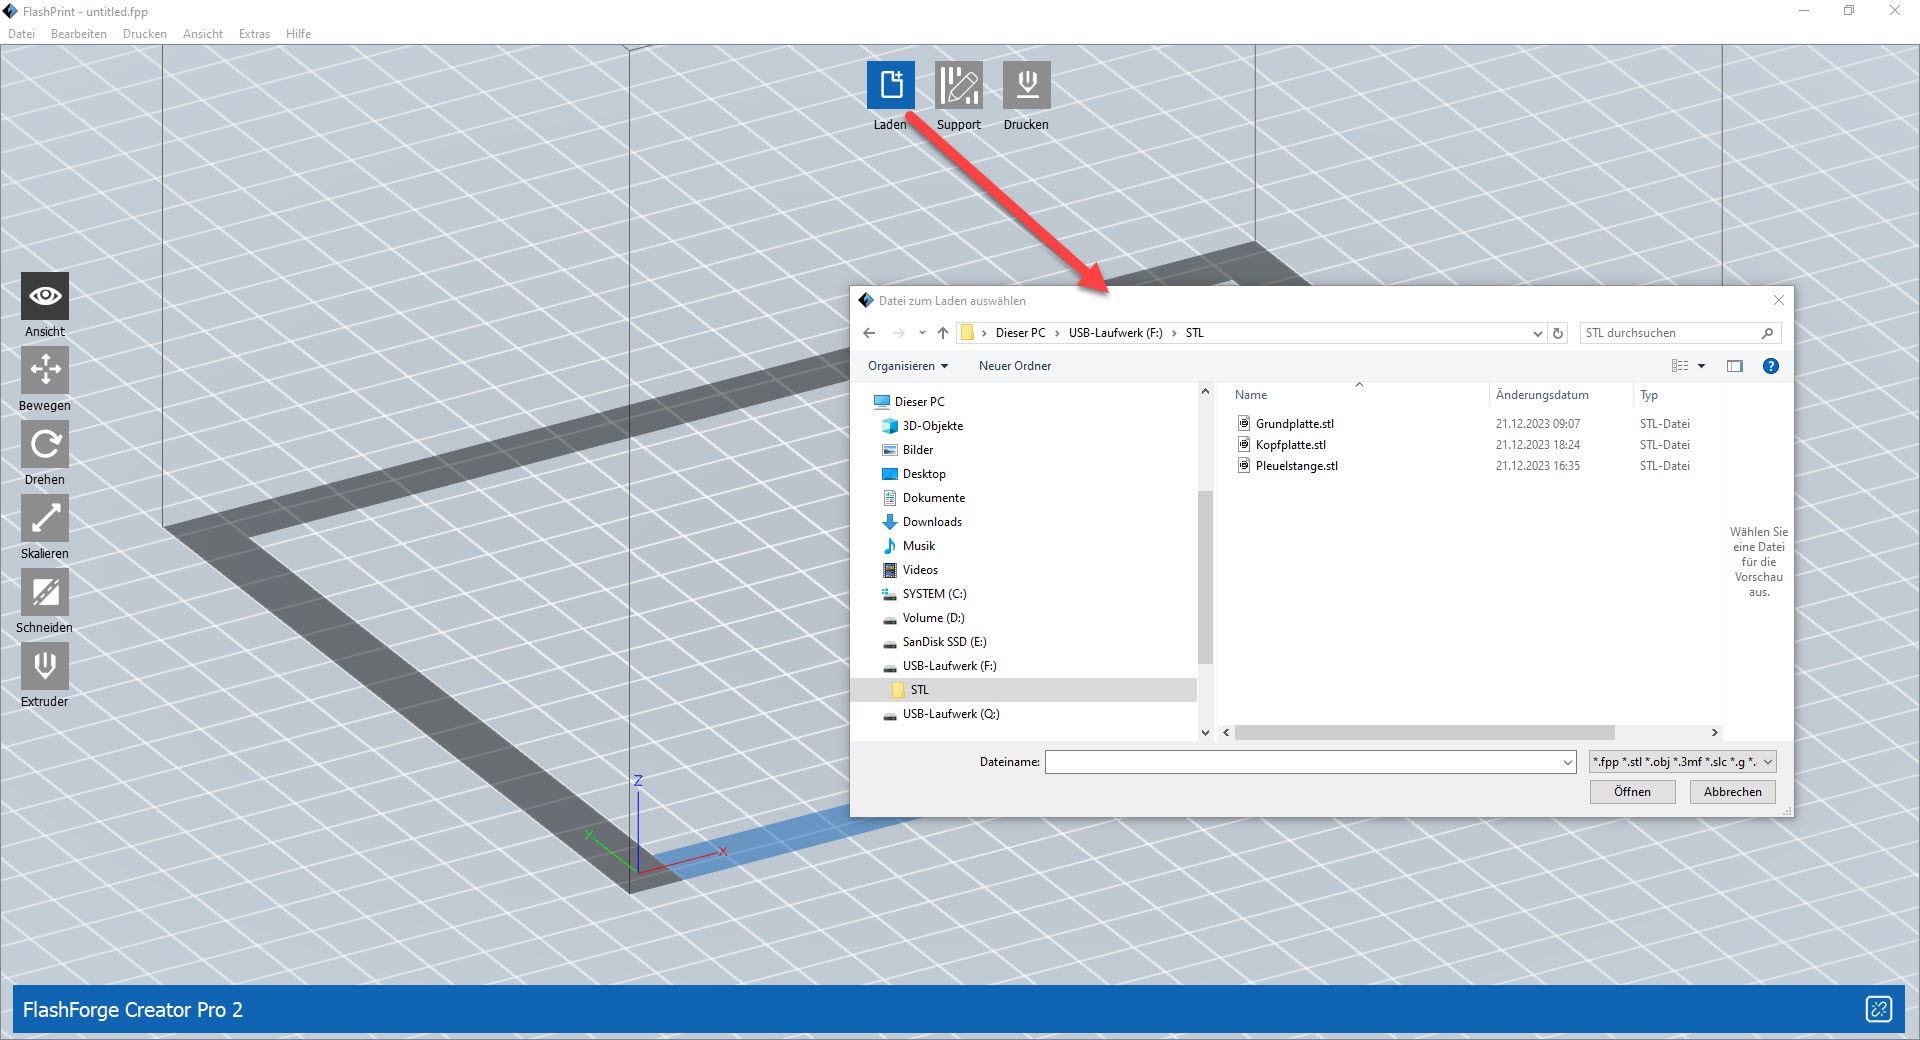Screen dimensions: 1920x1040
Task: Select USB-Laufwerk (F:) in tree
Action: [x=949, y=666]
